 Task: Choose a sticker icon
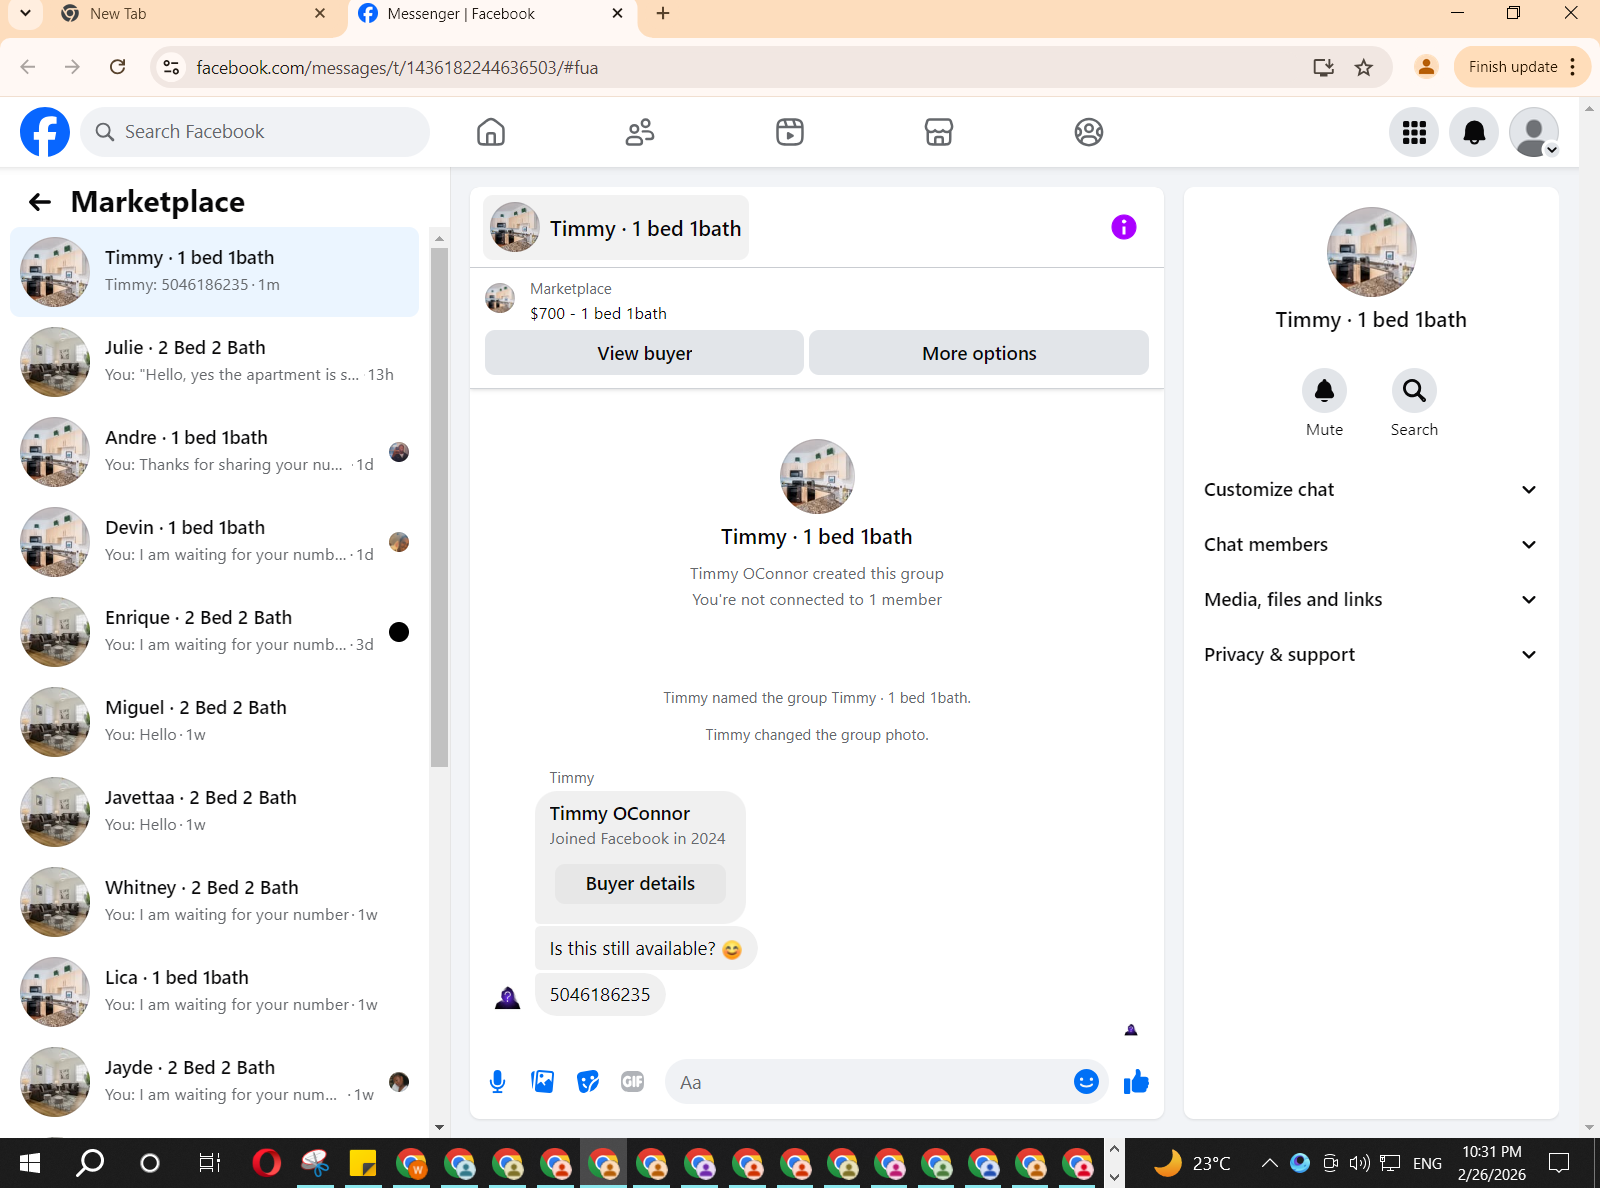[x=588, y=1081]
